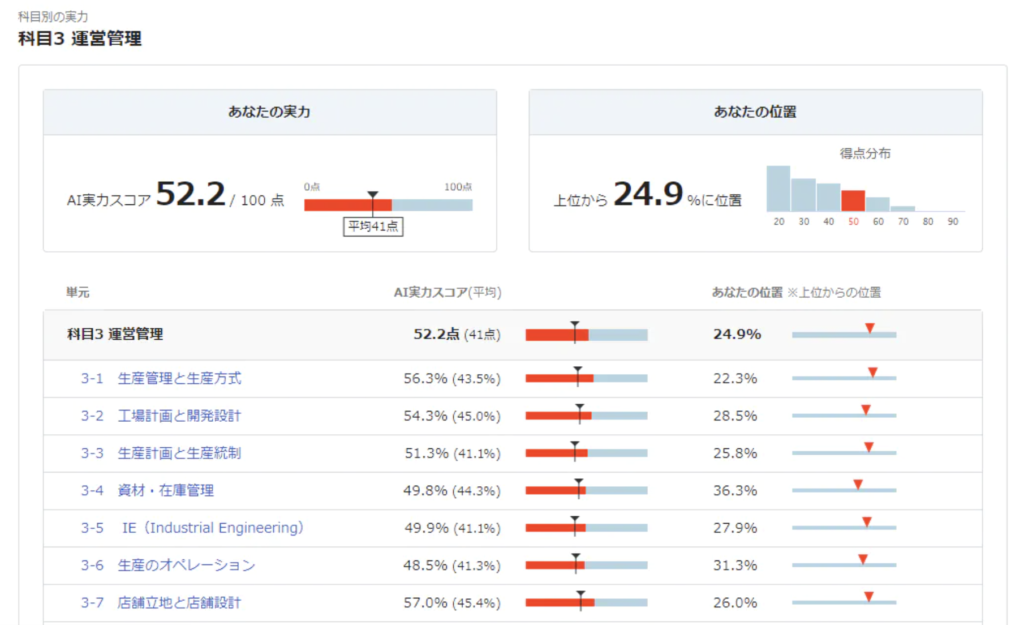
Task: Click the あなたの実力 card header
Action: [x=269, y=113]
